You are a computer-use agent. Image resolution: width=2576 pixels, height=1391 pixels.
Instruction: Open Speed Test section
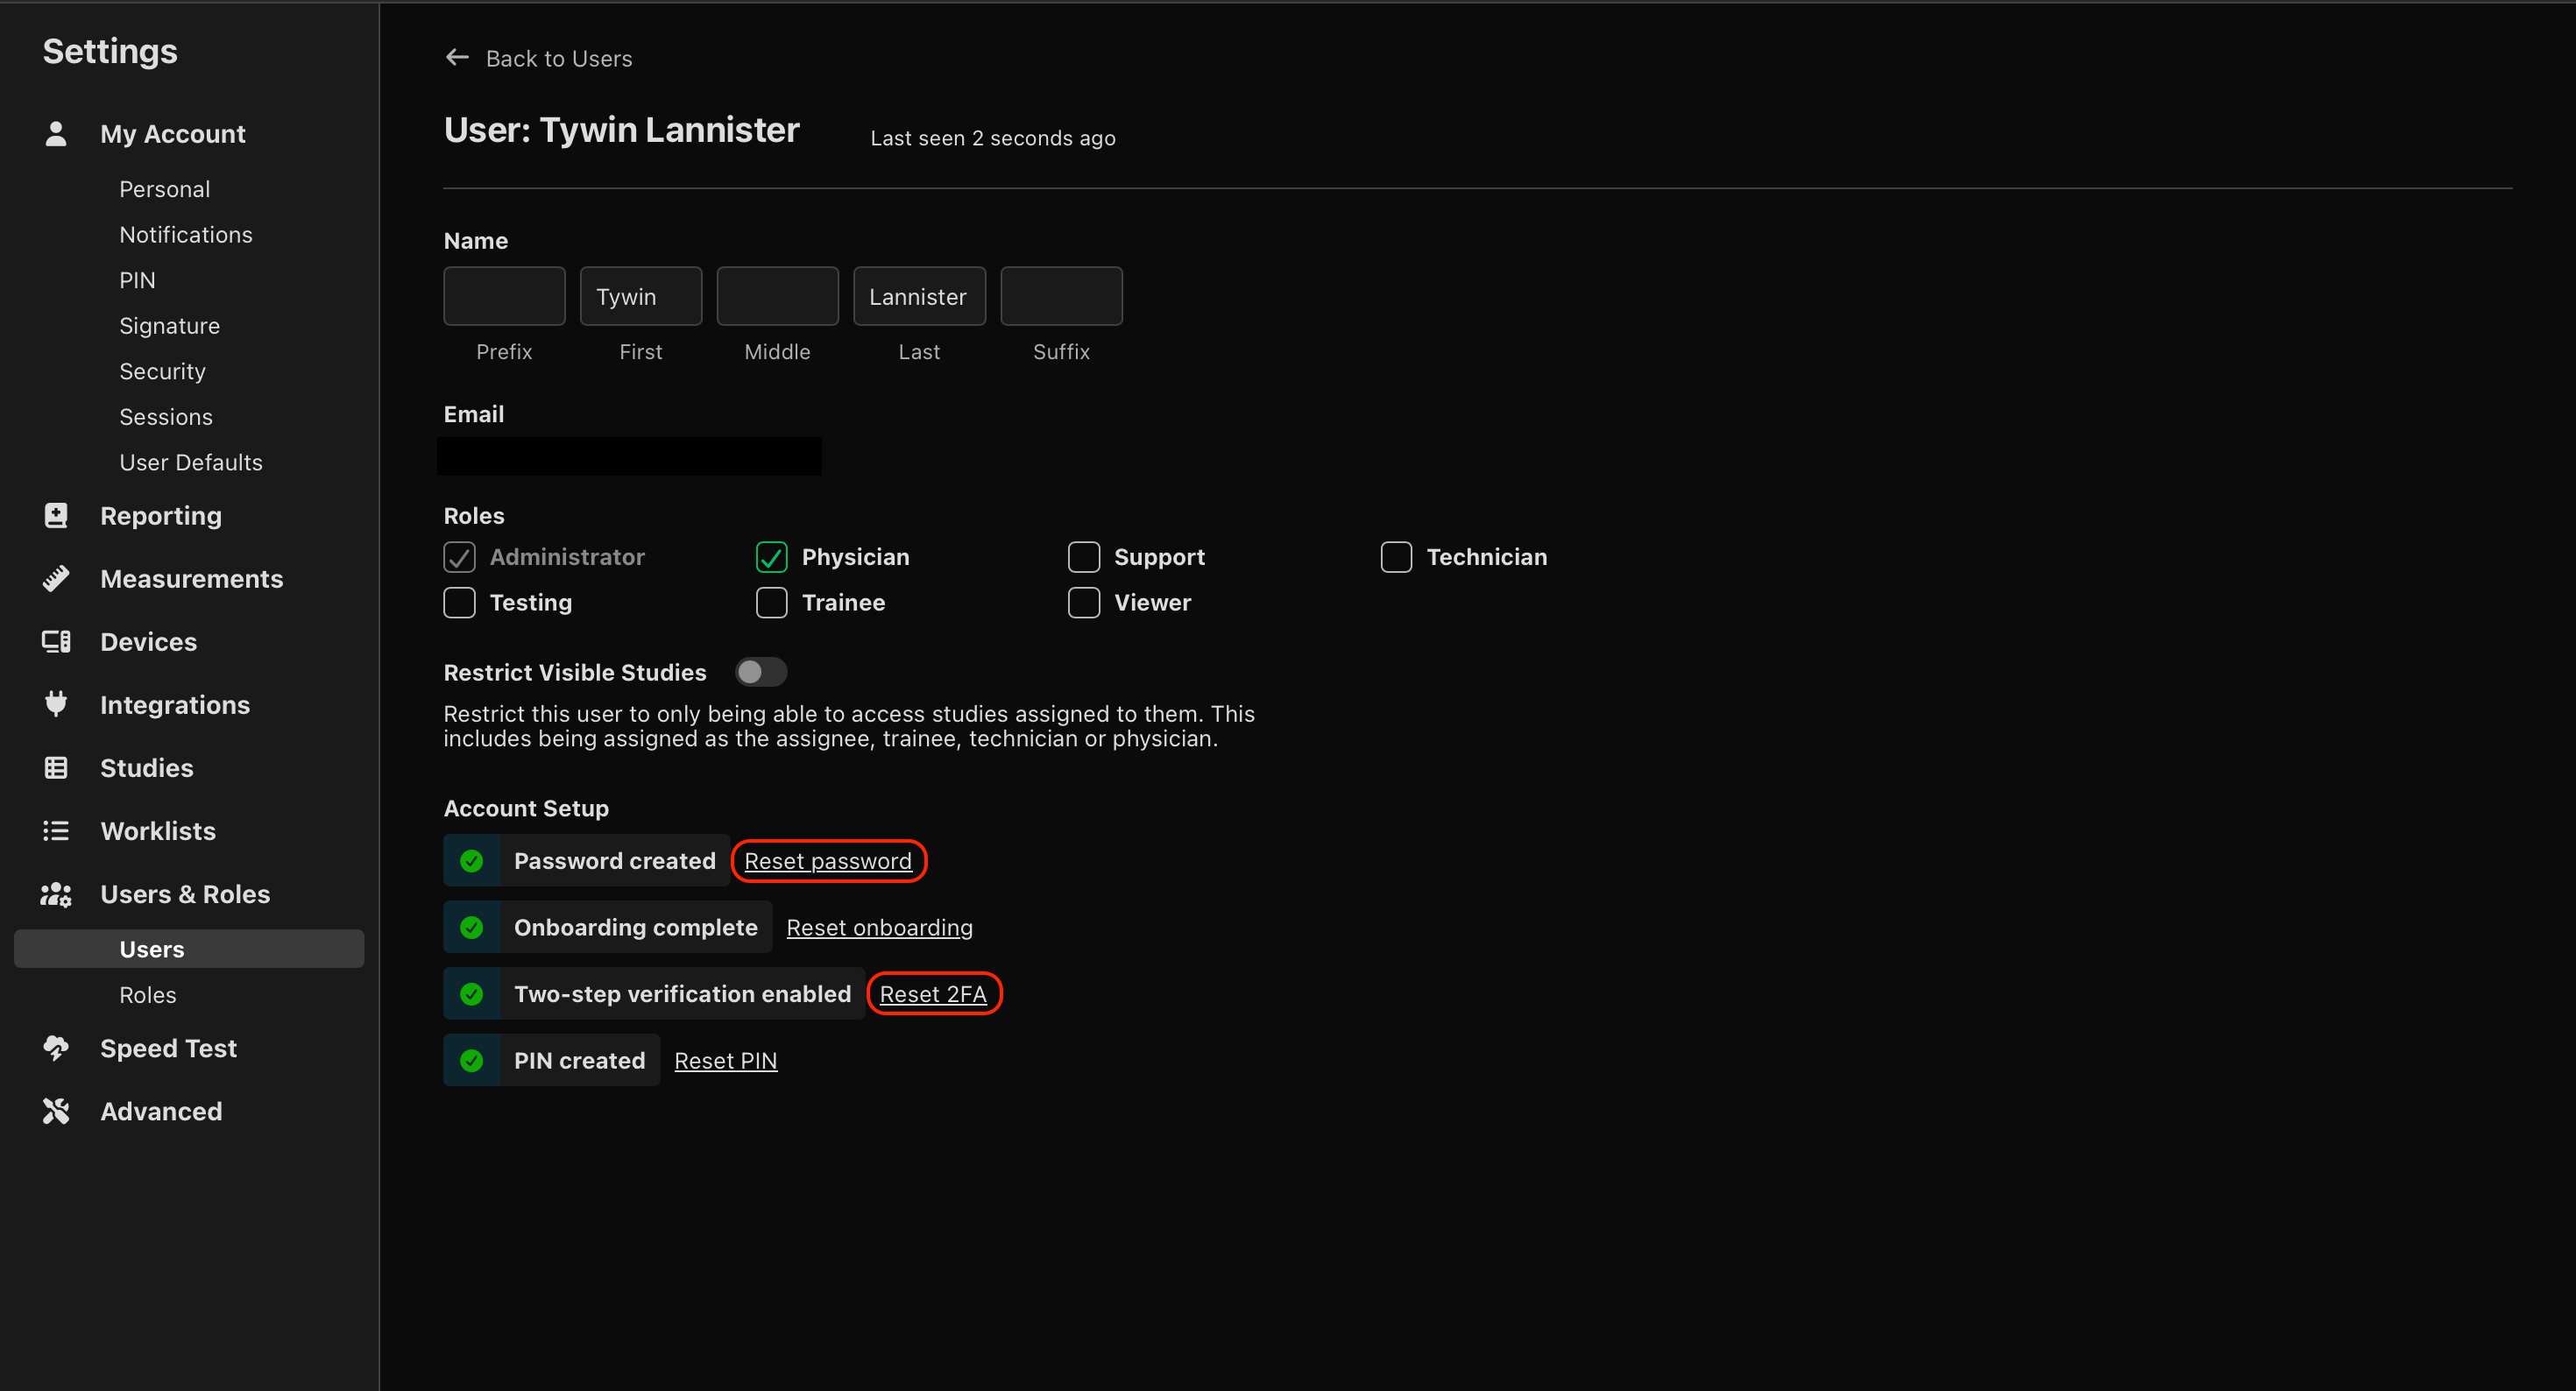[168, 1048]
